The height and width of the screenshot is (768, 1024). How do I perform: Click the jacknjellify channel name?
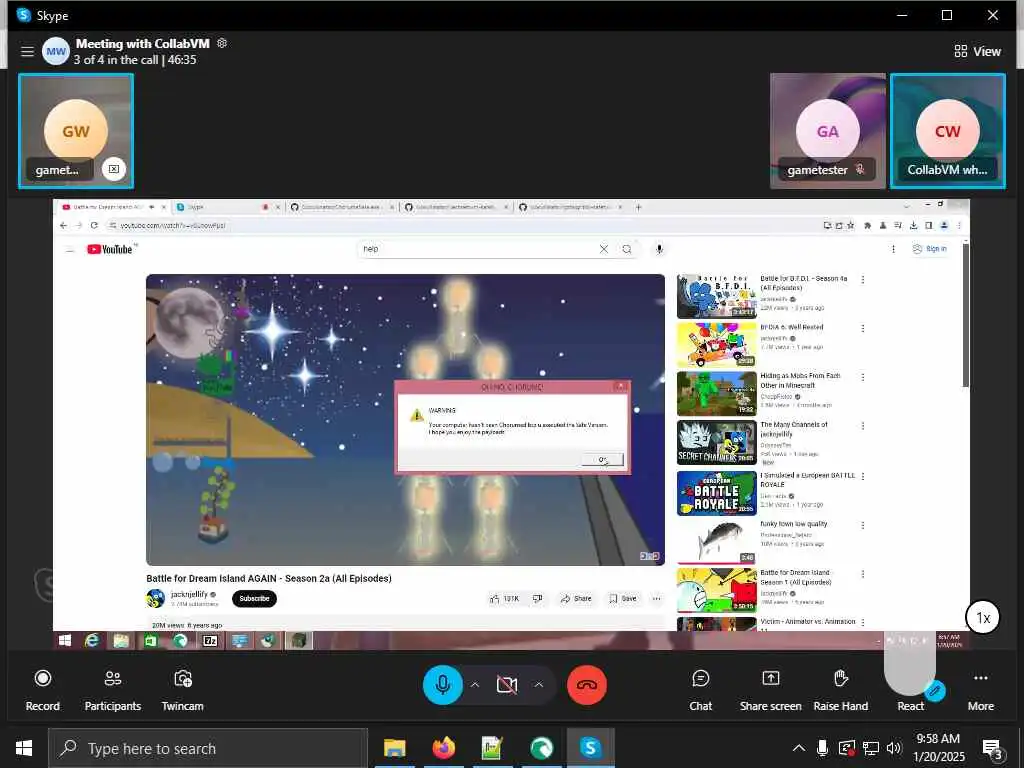tap(189, 594)
